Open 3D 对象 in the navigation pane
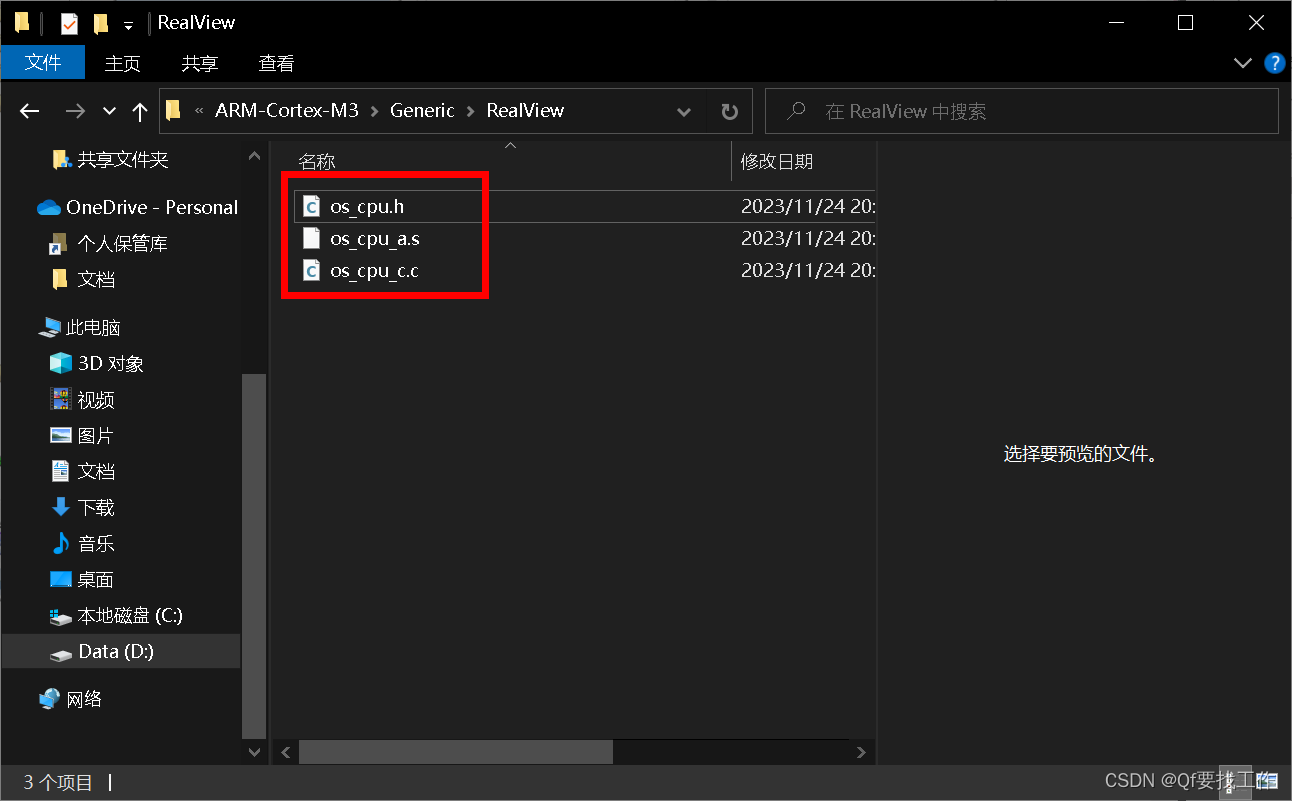 110,363
